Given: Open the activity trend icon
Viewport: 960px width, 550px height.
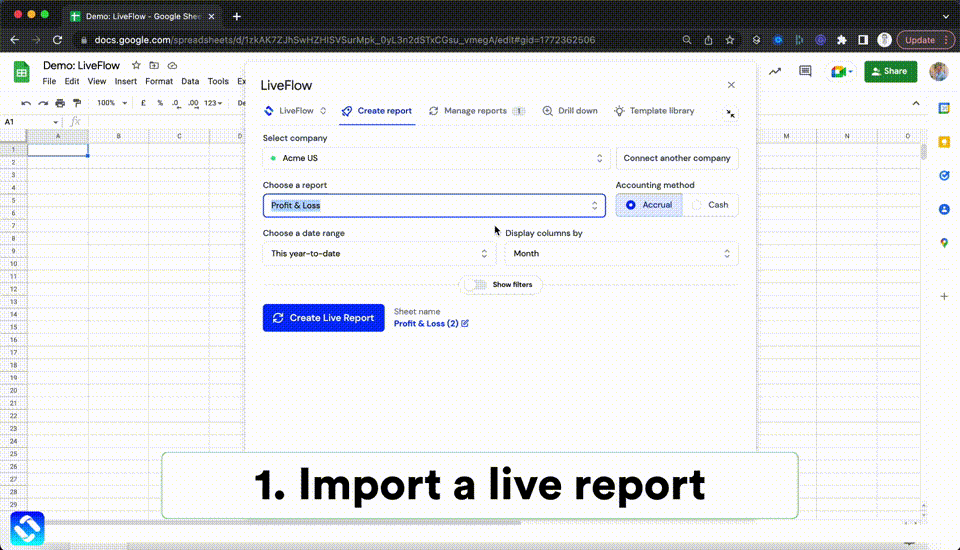Looking at the screenshot, I should 775,72.
